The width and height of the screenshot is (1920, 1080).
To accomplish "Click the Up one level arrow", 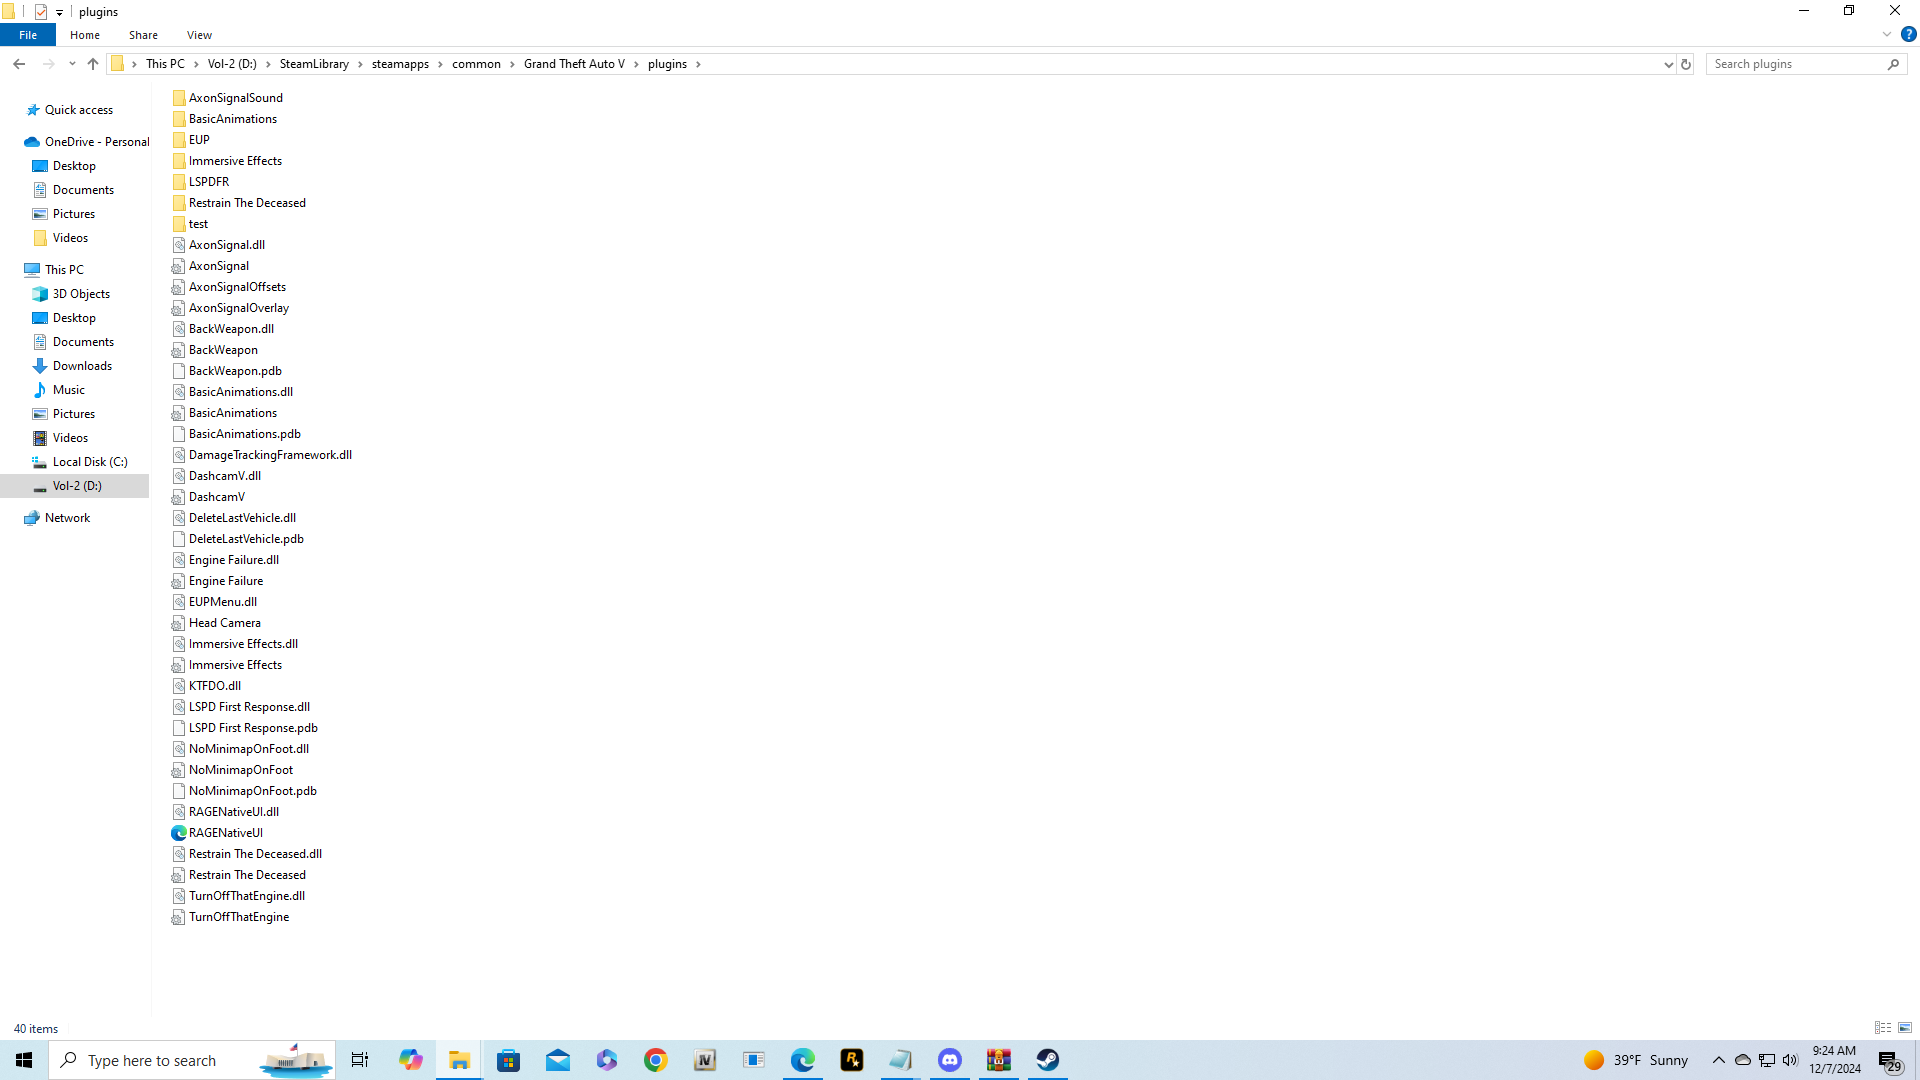I will tap(93, 64).
